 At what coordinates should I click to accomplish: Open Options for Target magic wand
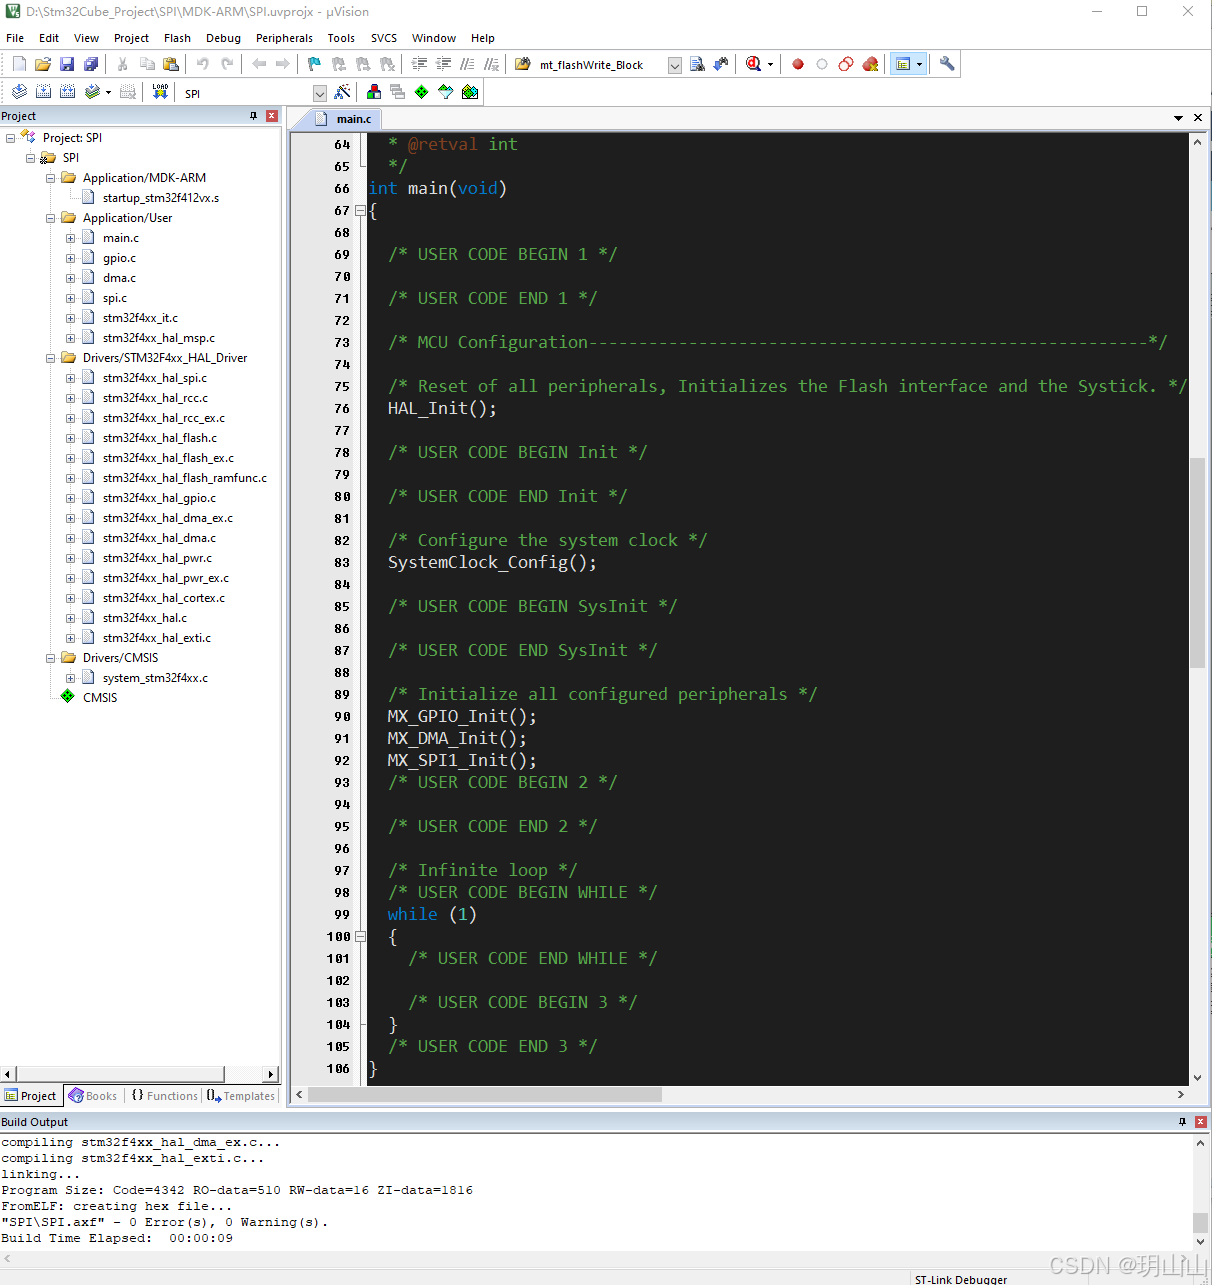[x=343, y=92]
